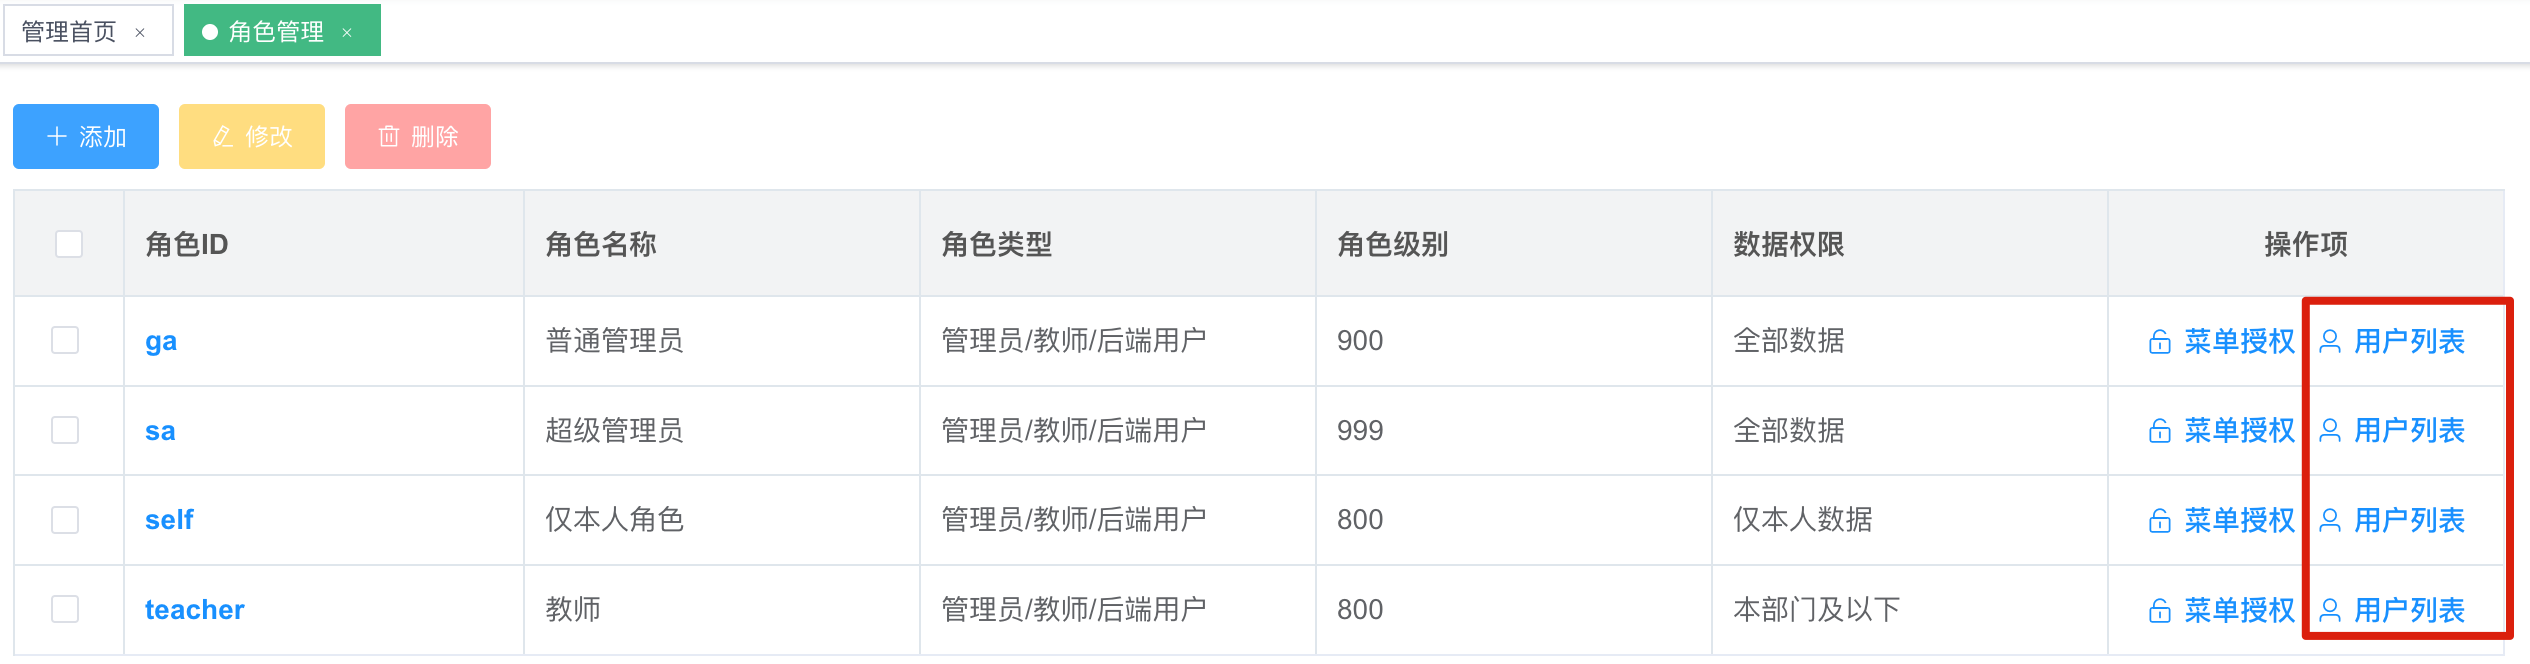Toggle the select-all header checkbox
The width and height of the screenshot is (2530, 664).
tap(69, 244)
